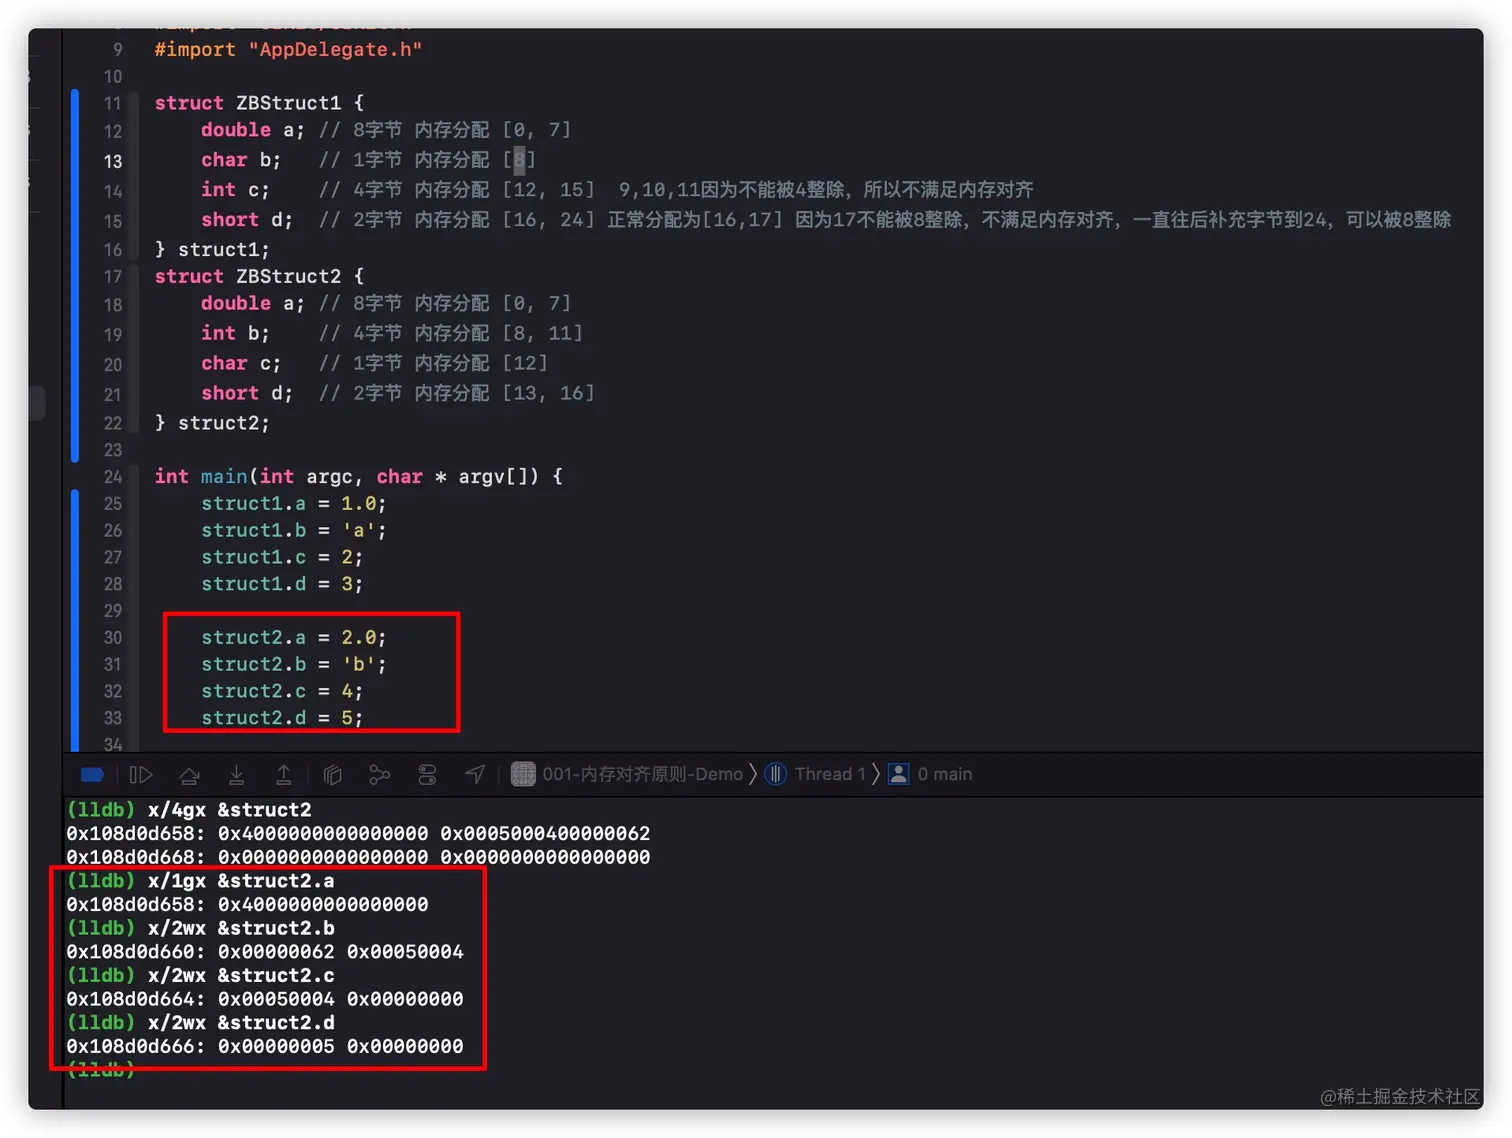The image size is (1512, 1138).
Task: Click the 'struct ZBStruct2 {' declaration
Action: [x=259, y=277]
